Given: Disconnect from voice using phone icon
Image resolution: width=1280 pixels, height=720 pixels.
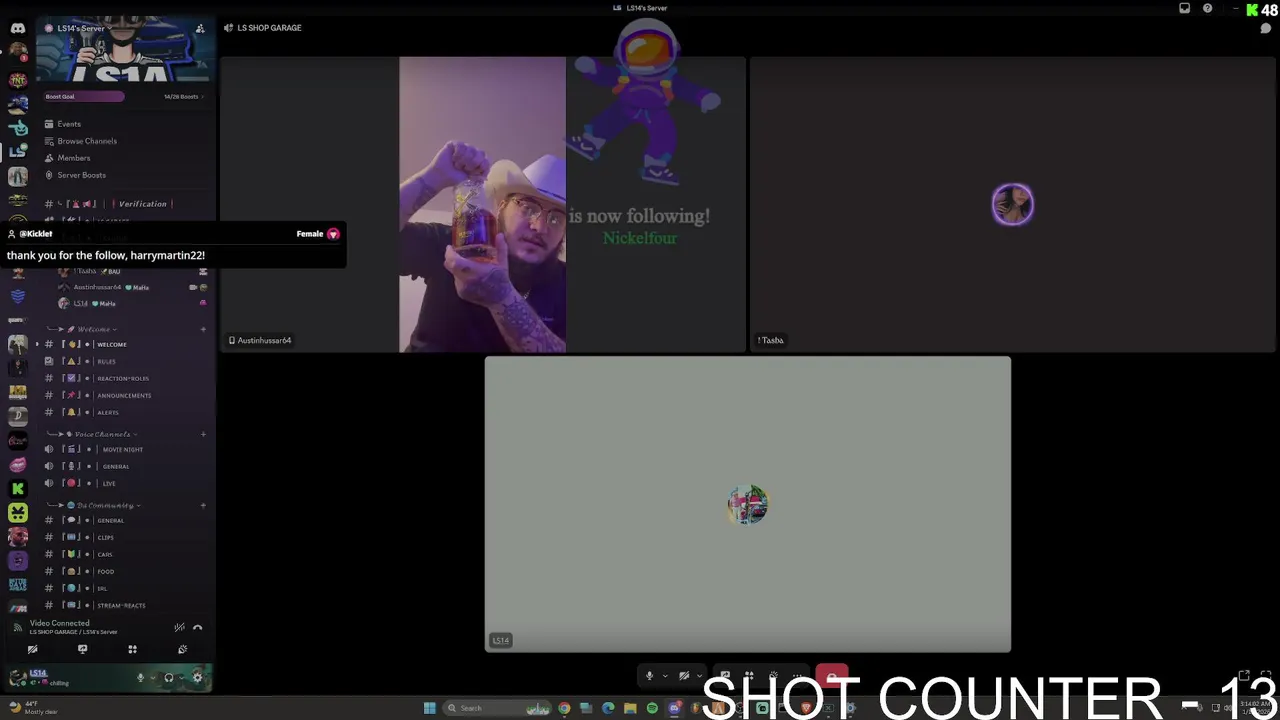Looking at the screenshot, I should (197, 627).
